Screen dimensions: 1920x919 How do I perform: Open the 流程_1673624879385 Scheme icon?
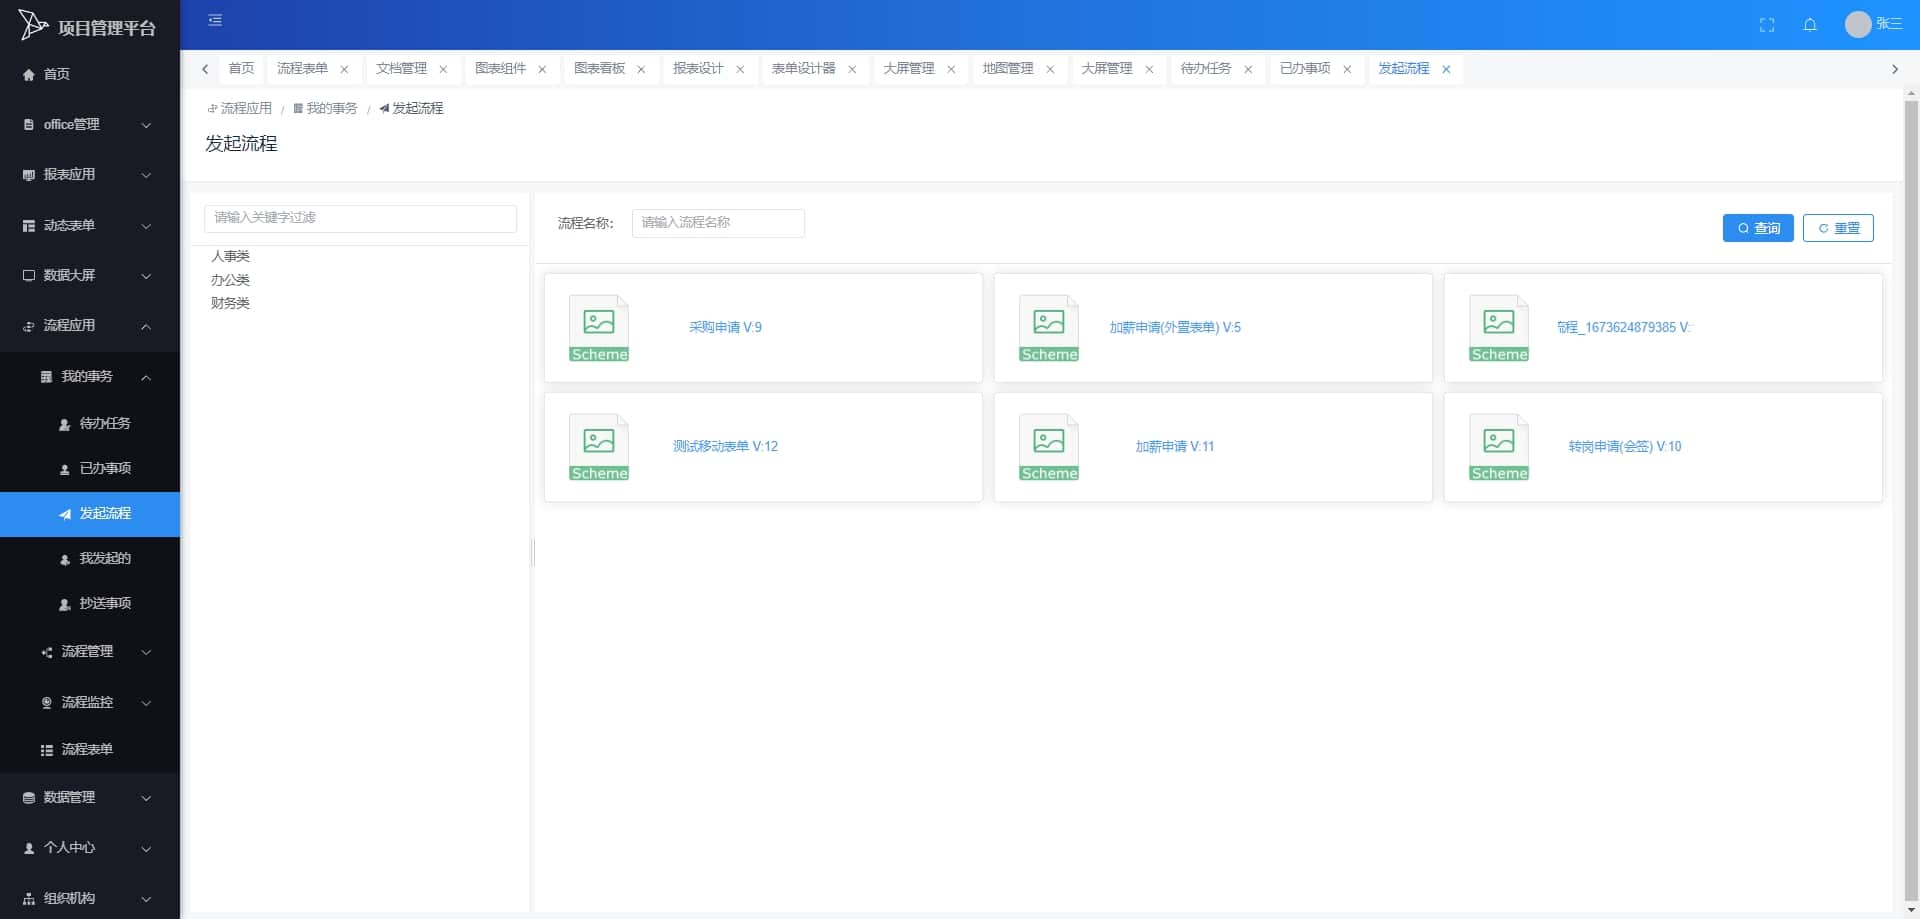[1499, 328]
